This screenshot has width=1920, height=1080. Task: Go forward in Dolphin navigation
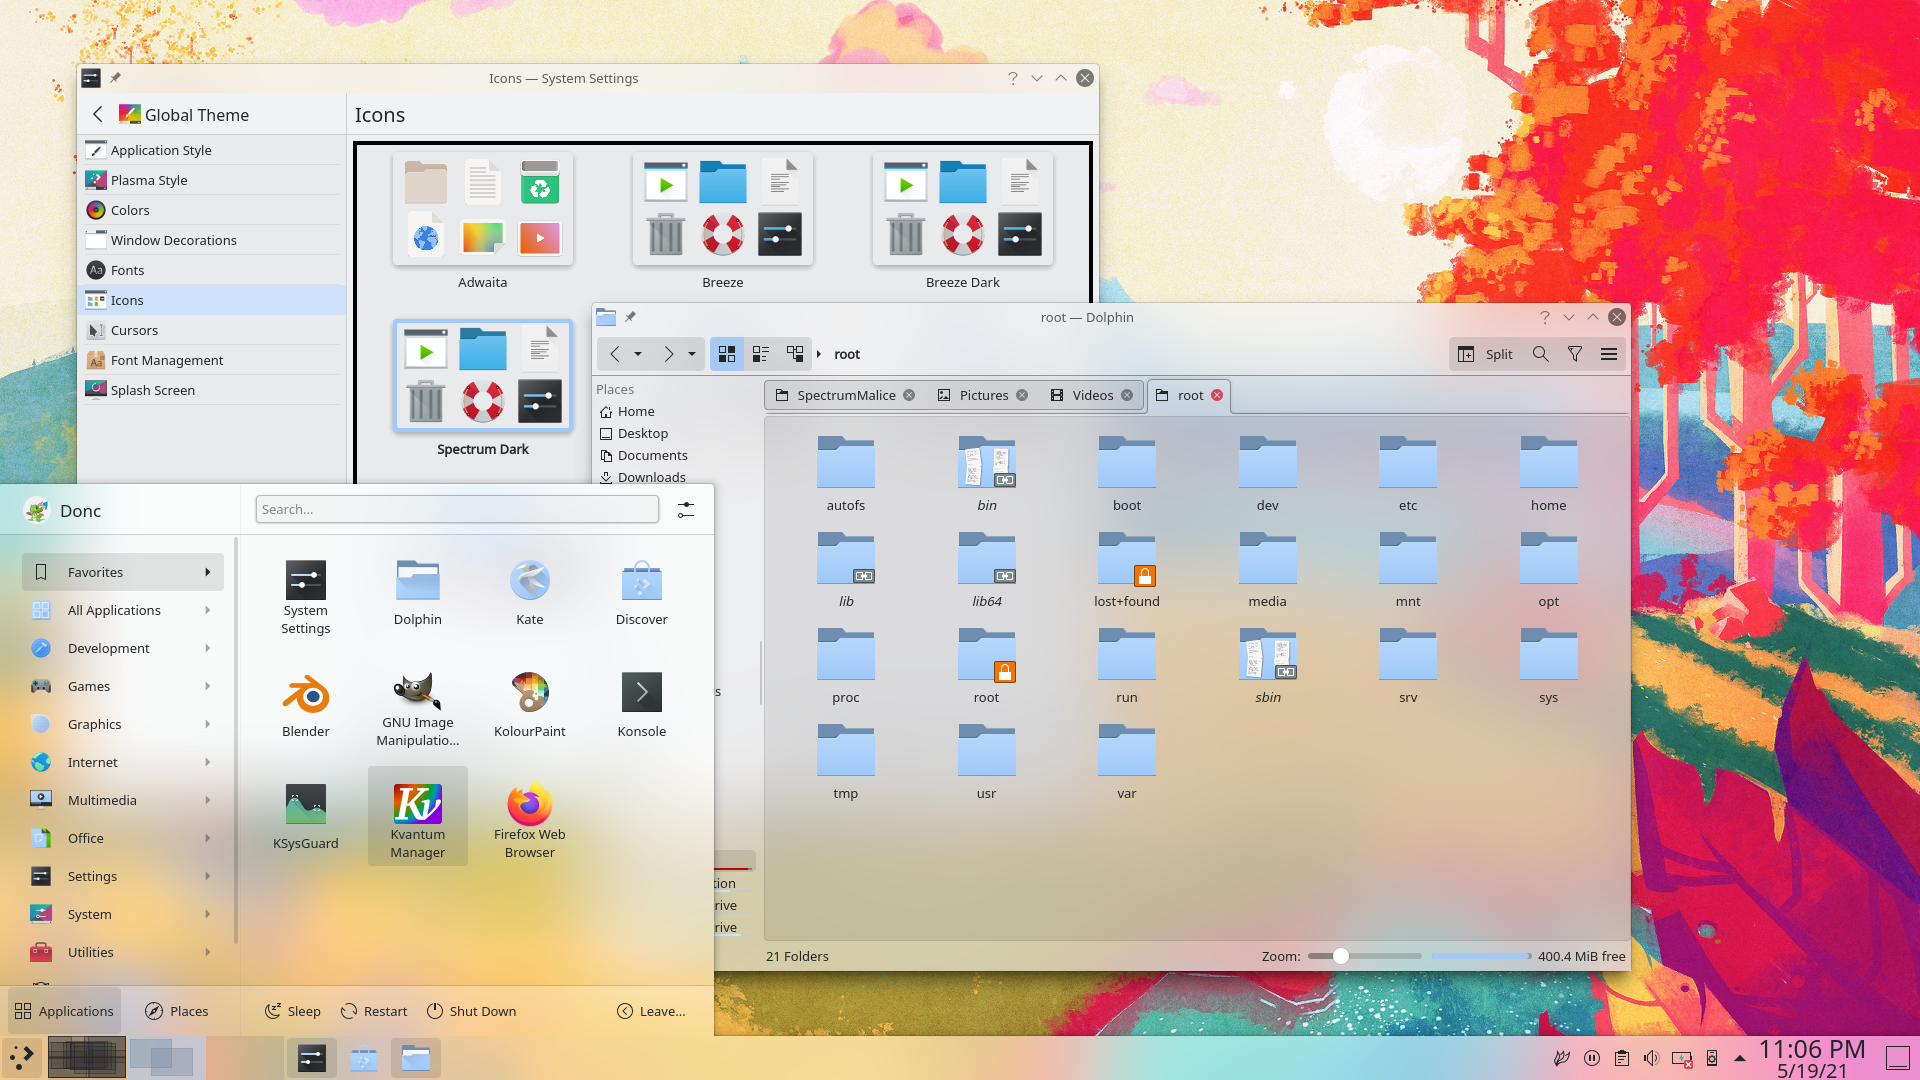(x=668, y=354)
